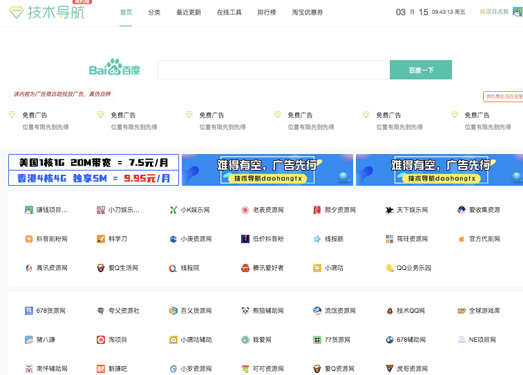The image size is (523, 375).
Task: Focus the Baidu search input field
Action: click(274, 70)
